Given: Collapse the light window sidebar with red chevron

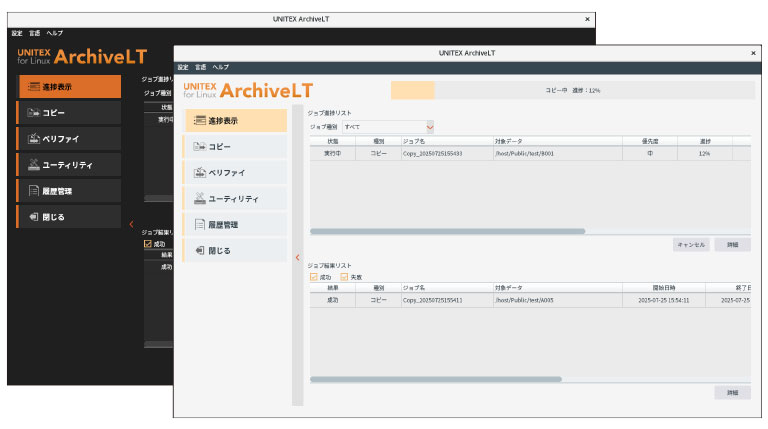Looking at the screenshot, I should 297,258.
